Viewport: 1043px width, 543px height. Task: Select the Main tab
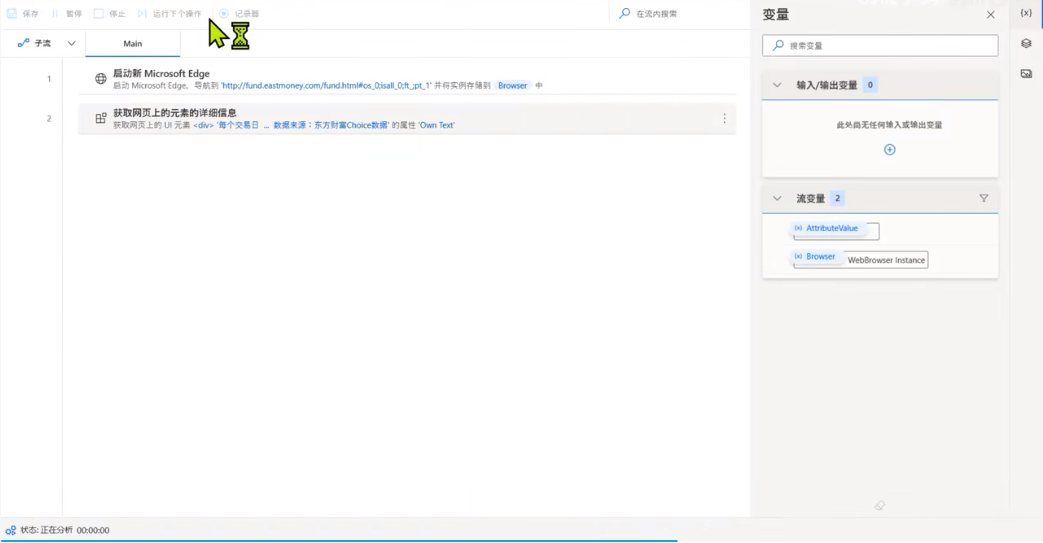tap(132, 43)
